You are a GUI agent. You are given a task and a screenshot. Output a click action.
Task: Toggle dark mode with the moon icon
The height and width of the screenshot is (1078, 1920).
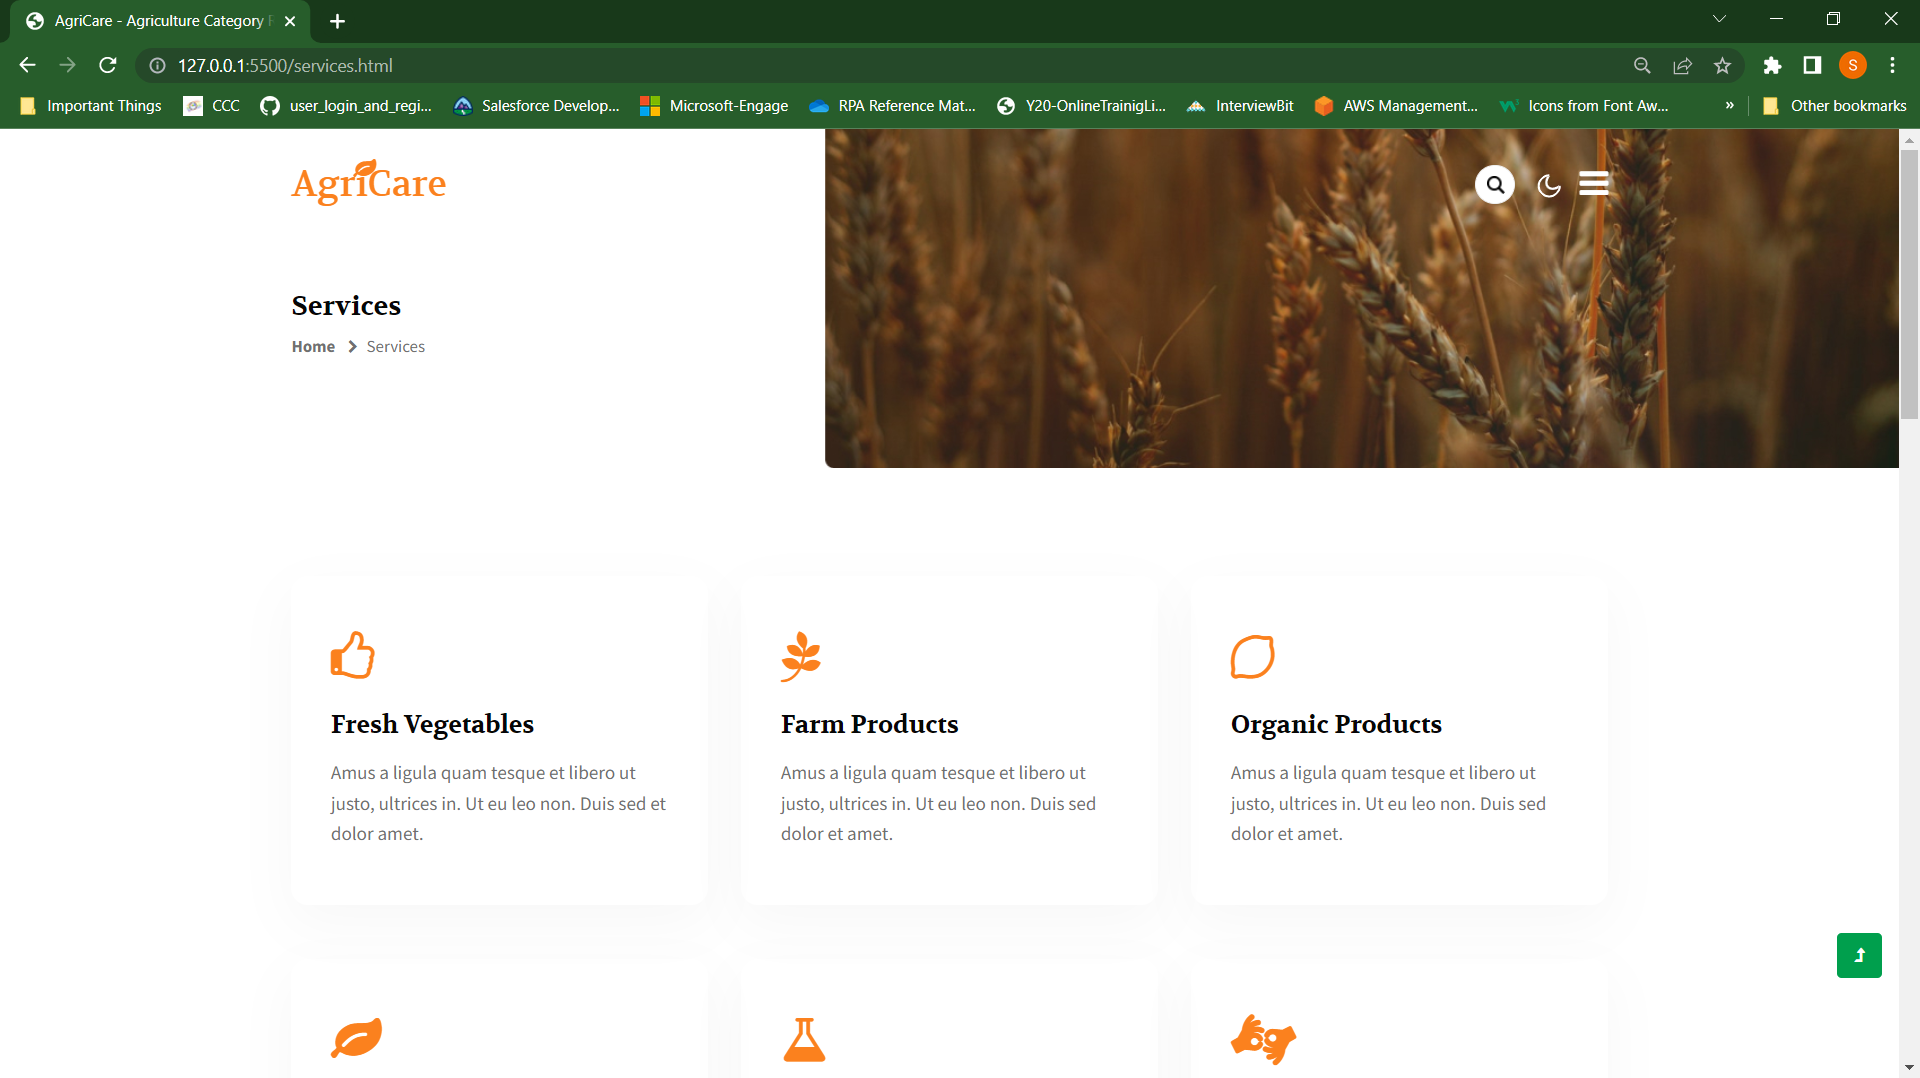click(x=1547, y=185)
